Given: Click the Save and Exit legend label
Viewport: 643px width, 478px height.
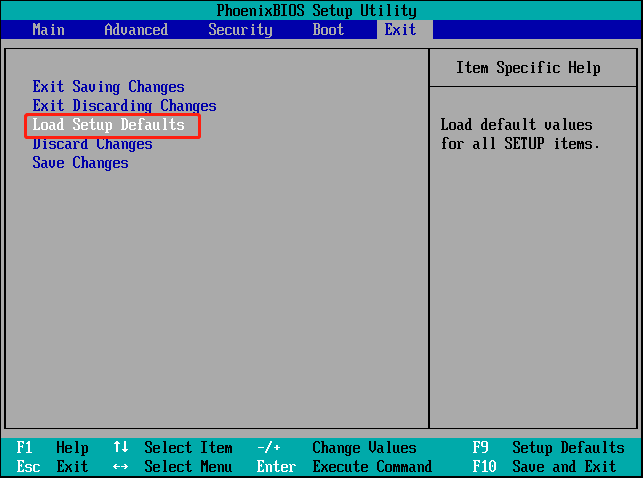Looking at the screenshot, I should tap(564, 467).
